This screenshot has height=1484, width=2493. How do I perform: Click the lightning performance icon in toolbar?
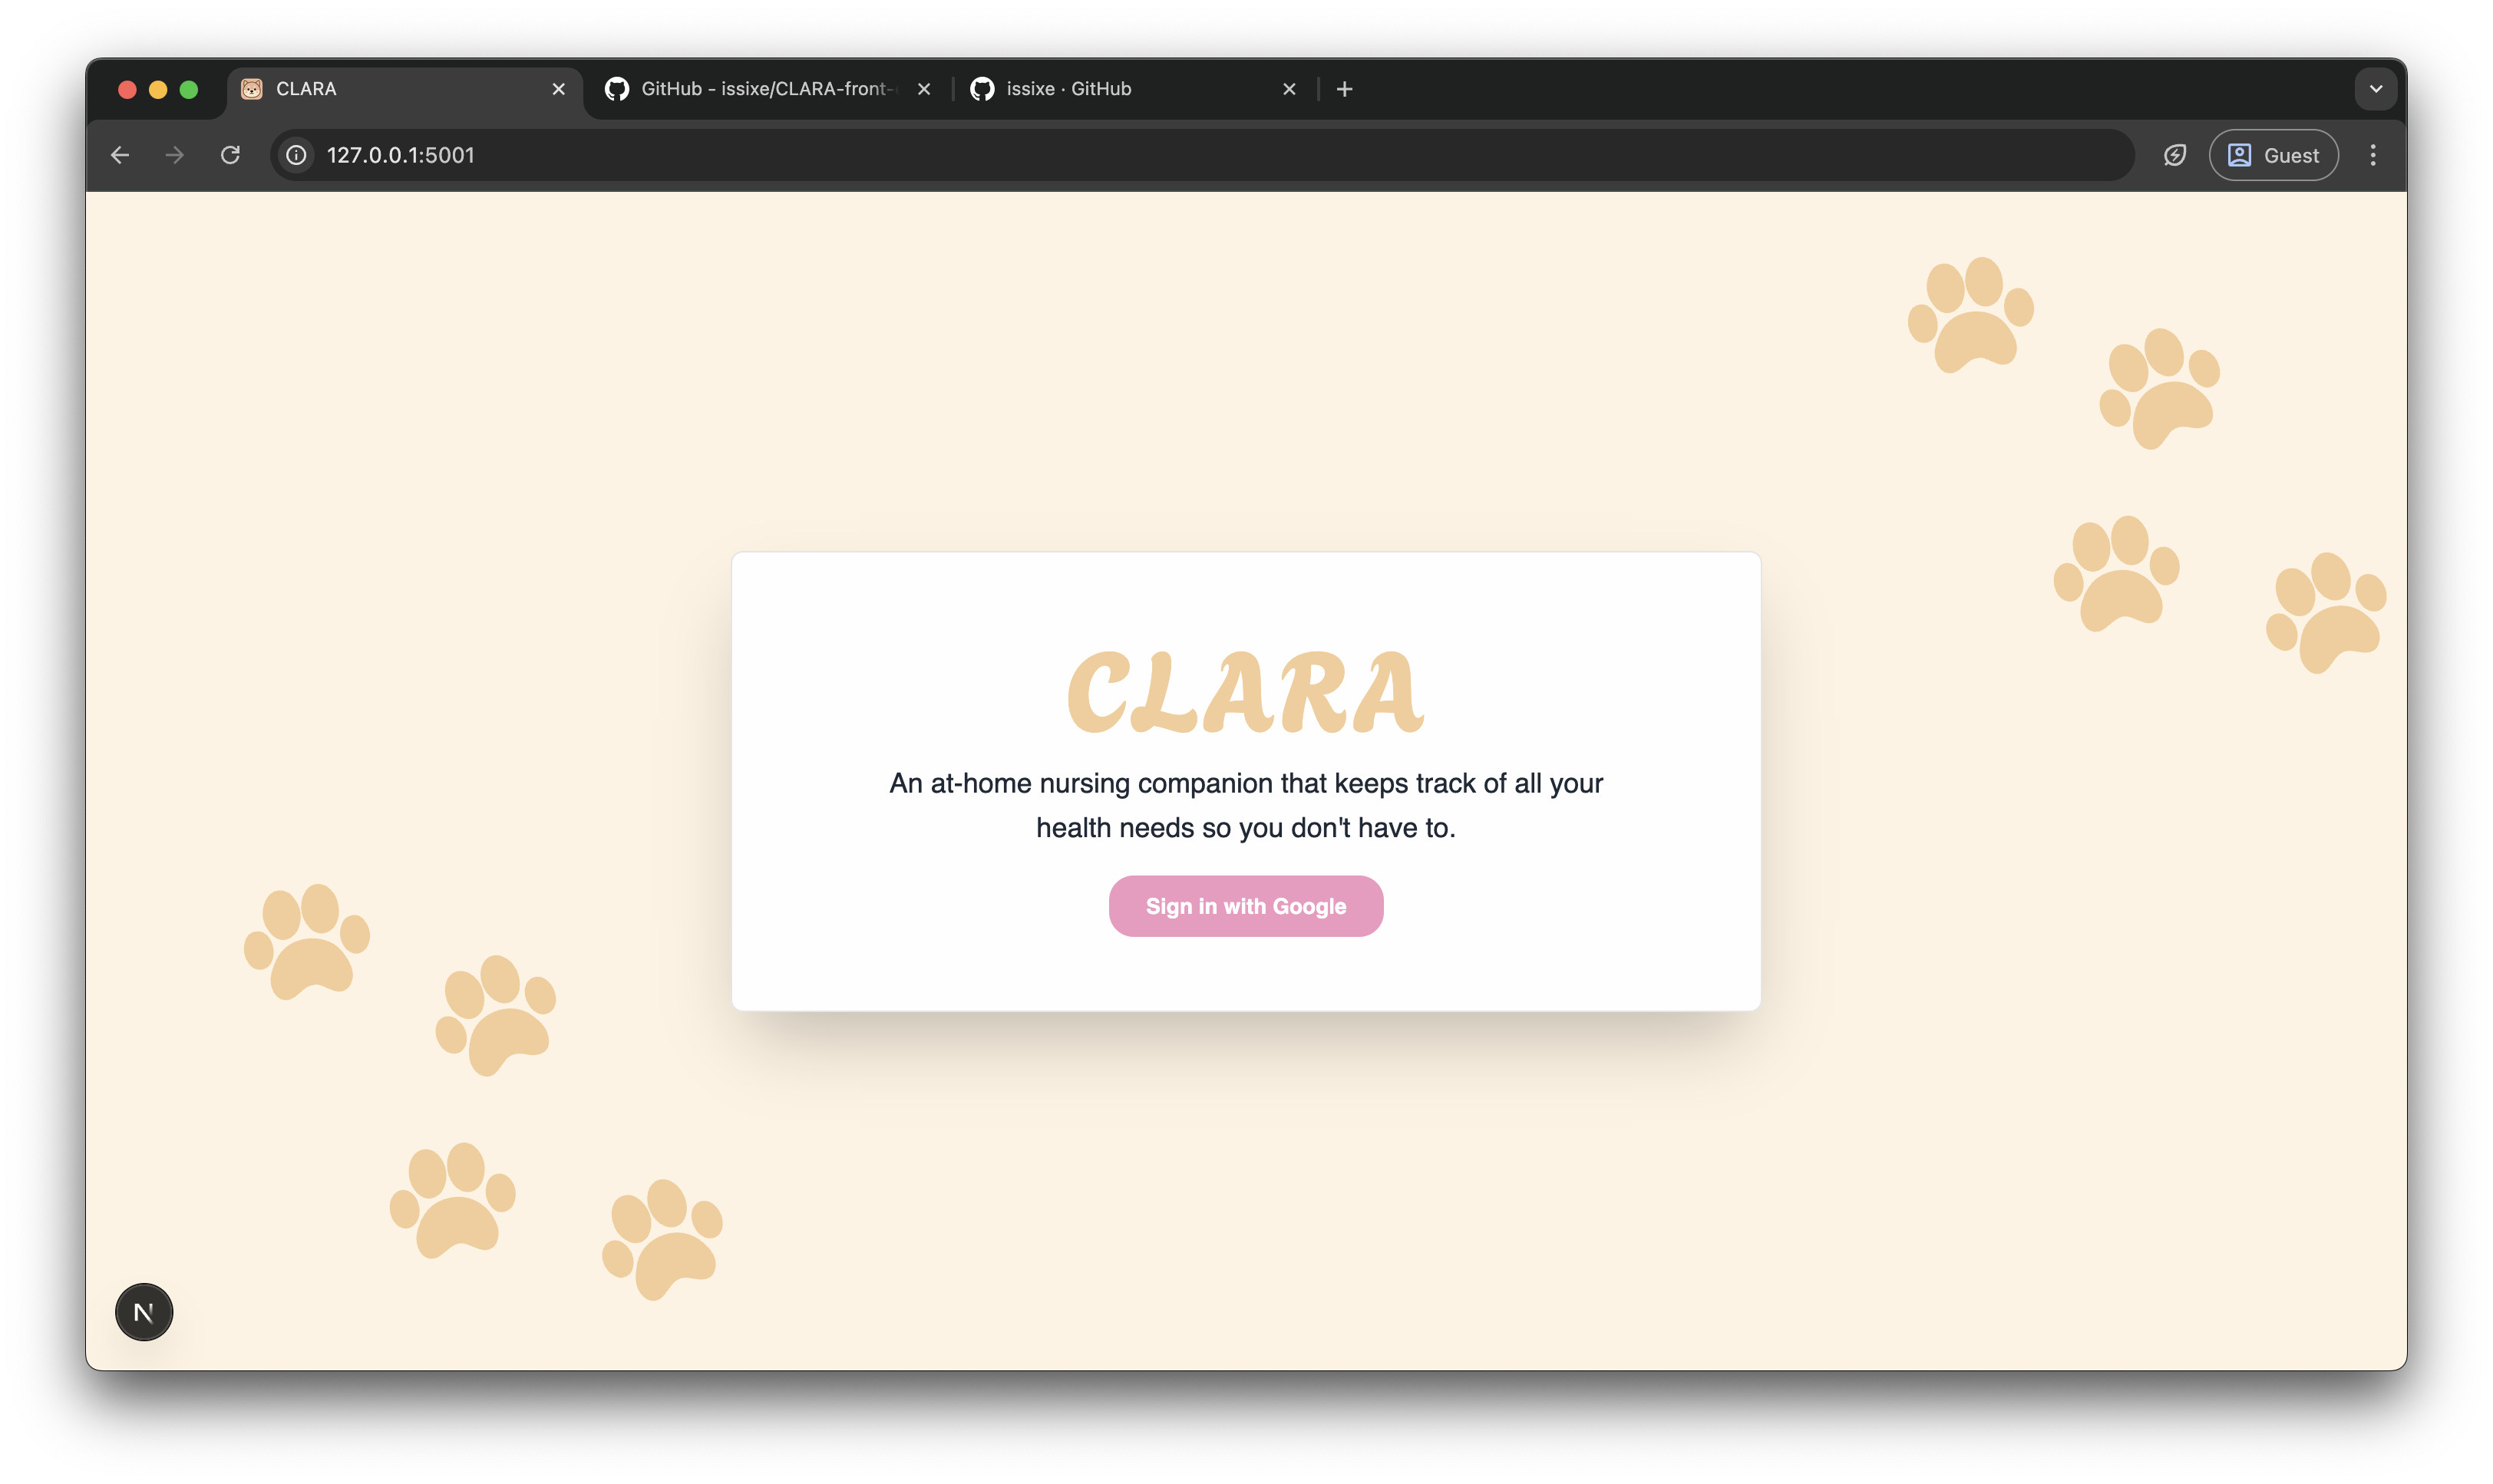2175,155
